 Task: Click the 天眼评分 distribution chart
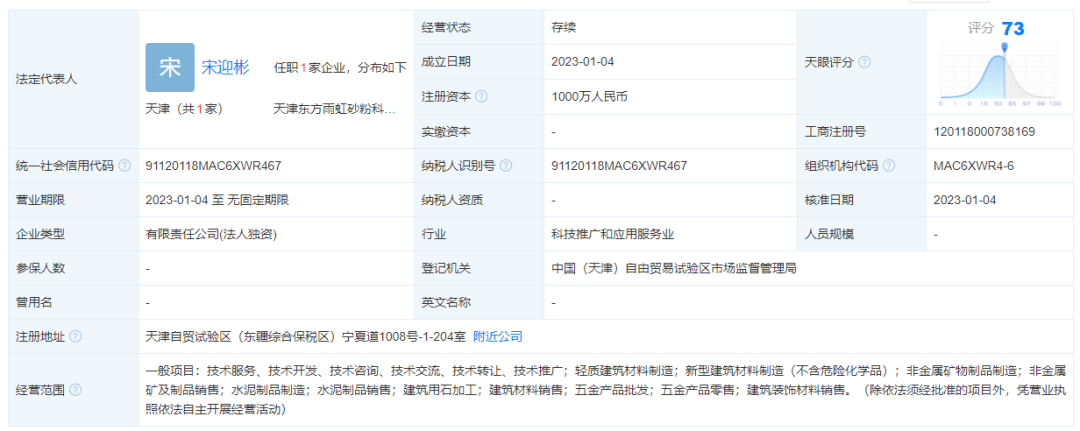[x=1000, y=74]
